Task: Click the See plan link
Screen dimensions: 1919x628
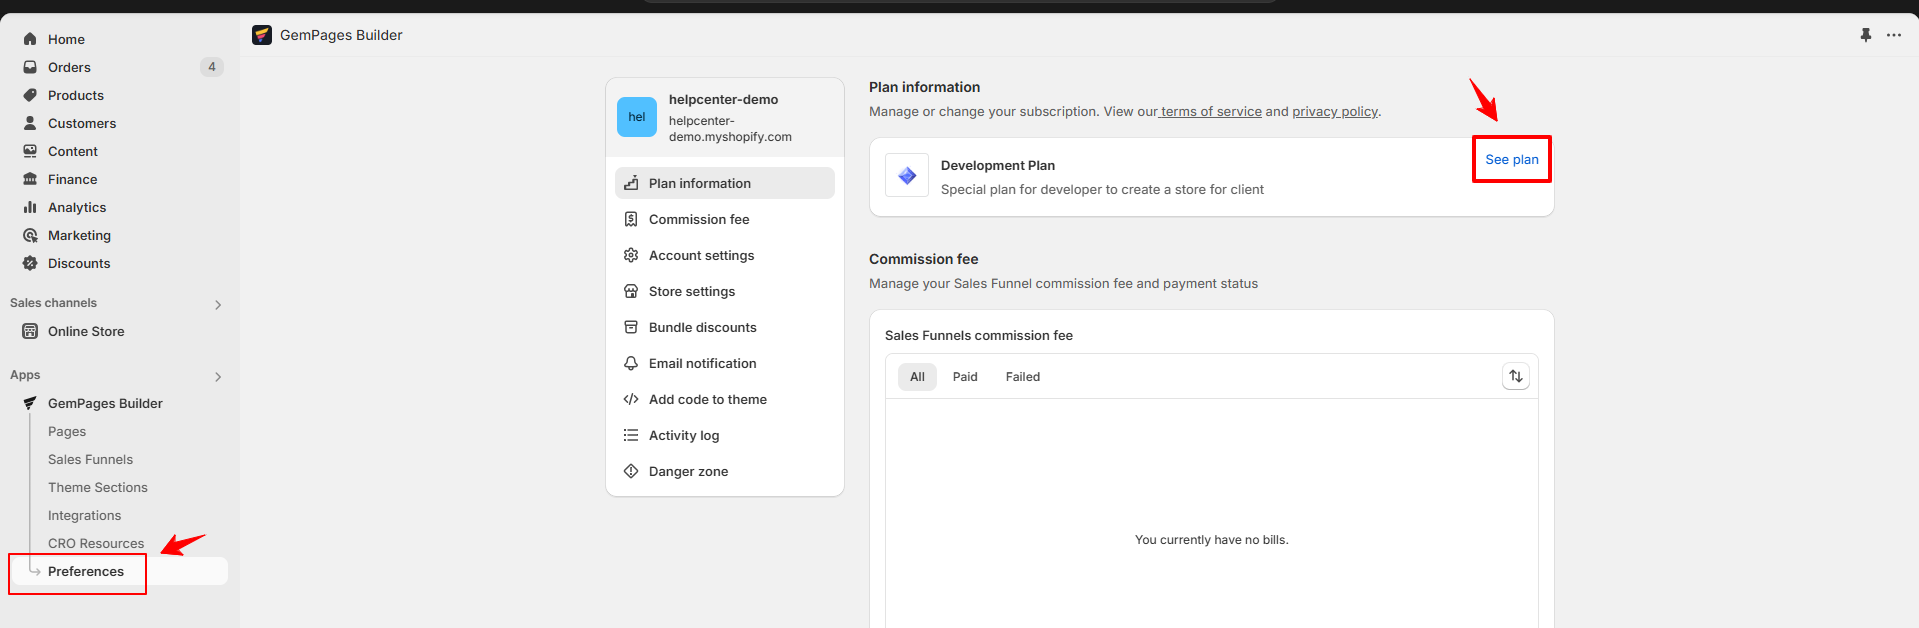Action: [x=1511, y=159]
